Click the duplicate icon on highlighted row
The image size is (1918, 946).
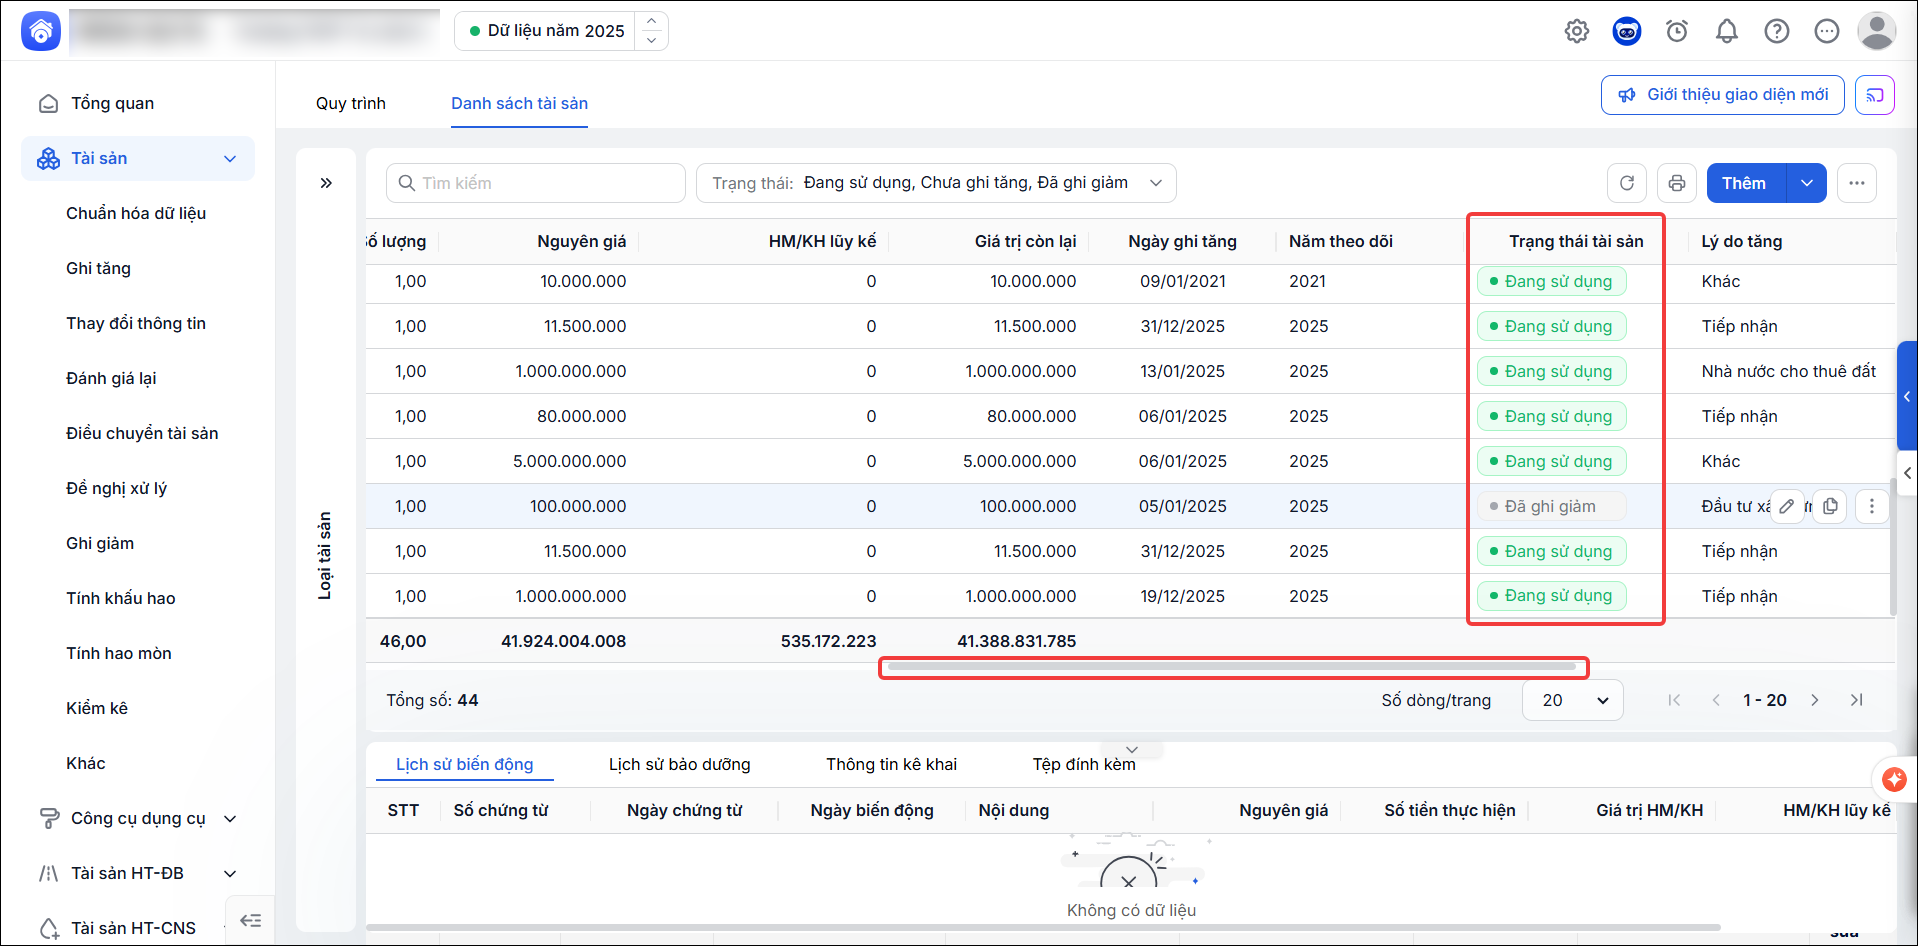click(x=1830, y=506)
